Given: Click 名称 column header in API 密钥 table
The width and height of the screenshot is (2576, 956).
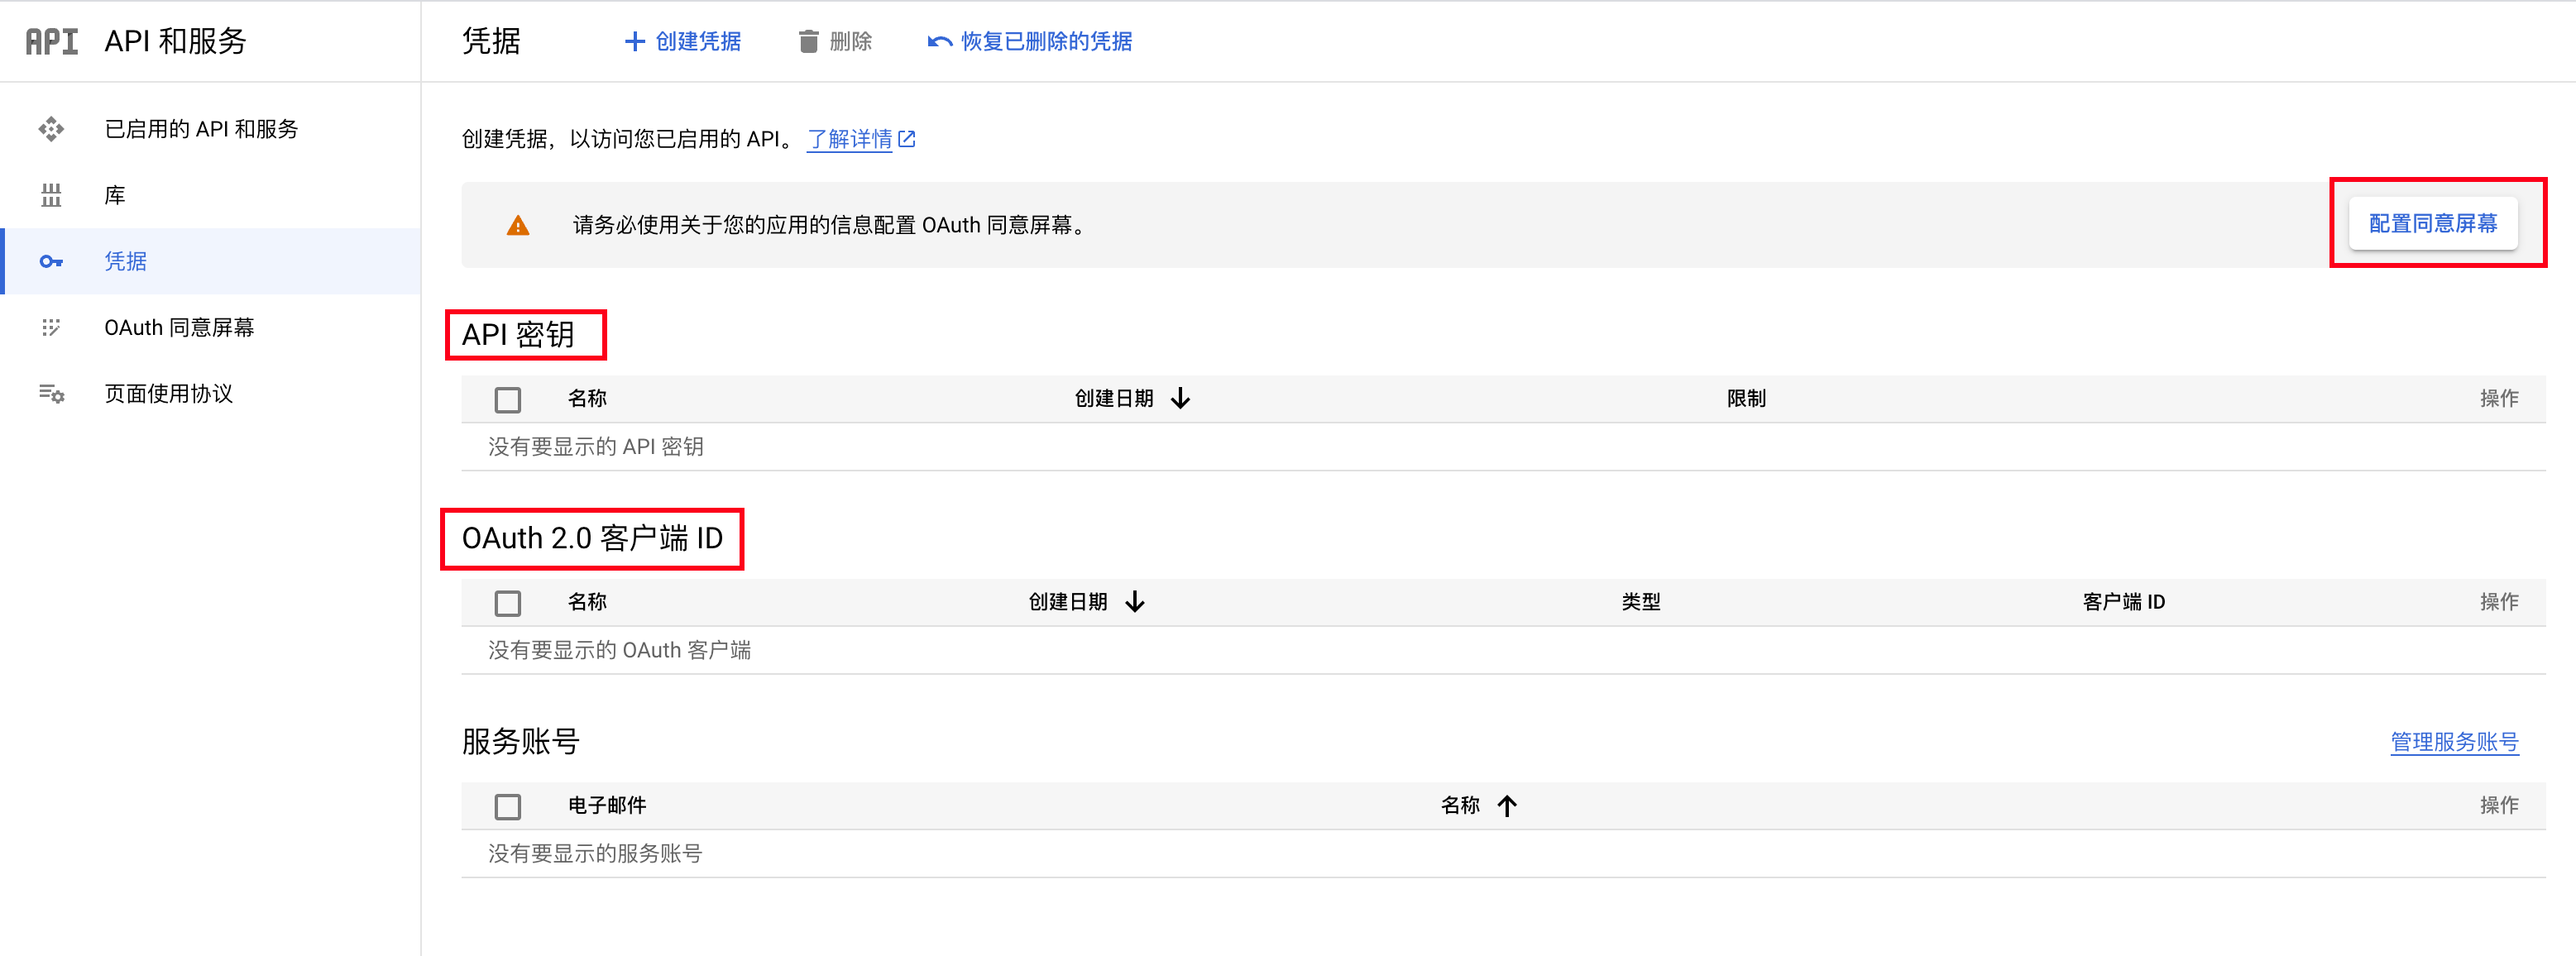Looking at the screenshot, I should point(587,399).
